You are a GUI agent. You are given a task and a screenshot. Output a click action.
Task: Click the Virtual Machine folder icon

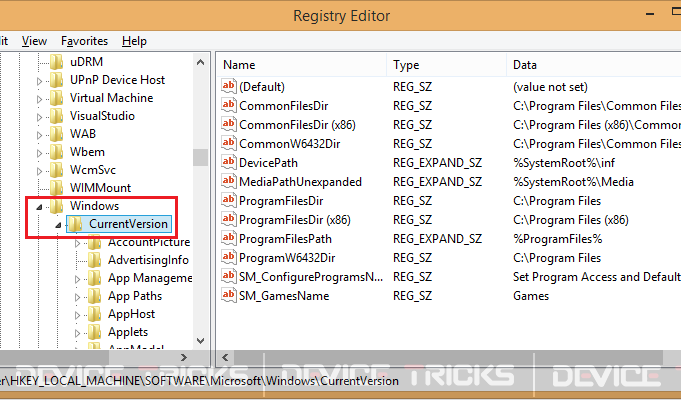56,98
